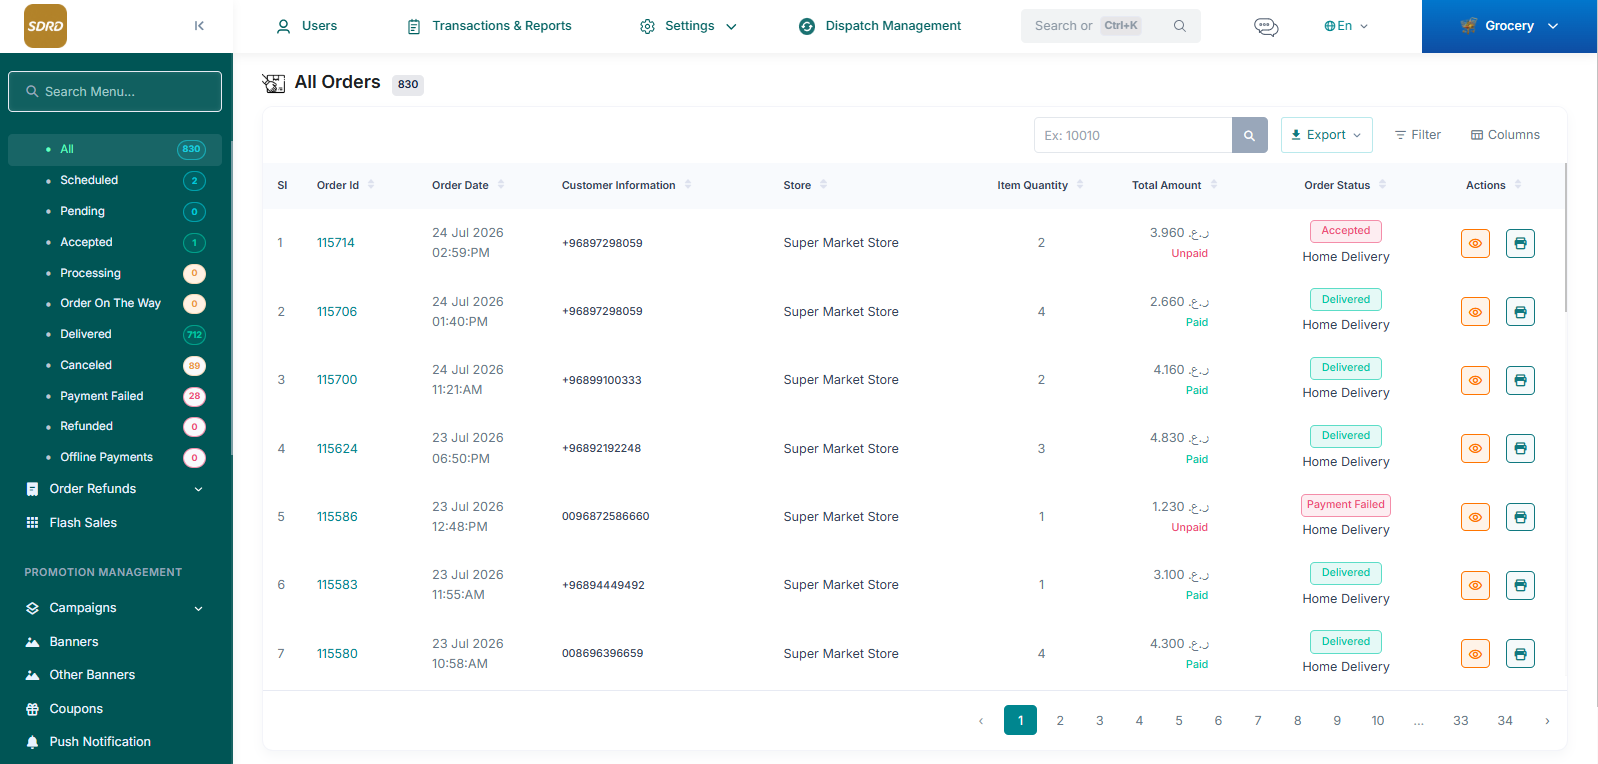Image resolution: width=1598 pixels, height=764 pixels.
Task: Print invoice for order 115586
Action: click(1520, 517)
